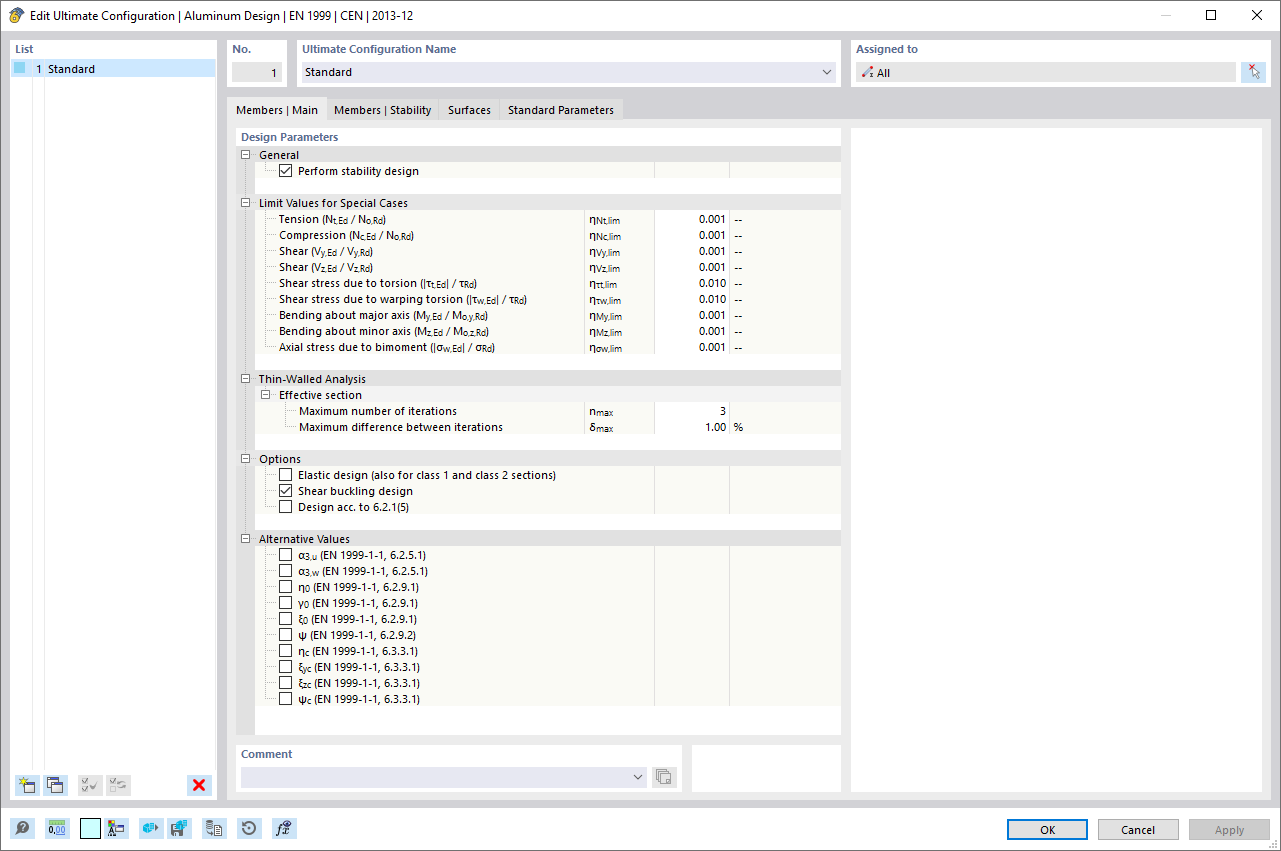Open the Comment dropdown
1281x851 pixels.
tap(637, 776)
